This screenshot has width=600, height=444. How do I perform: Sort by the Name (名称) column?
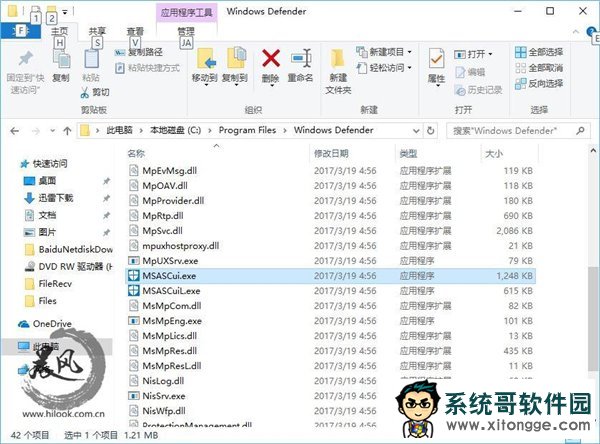point(136,154)
